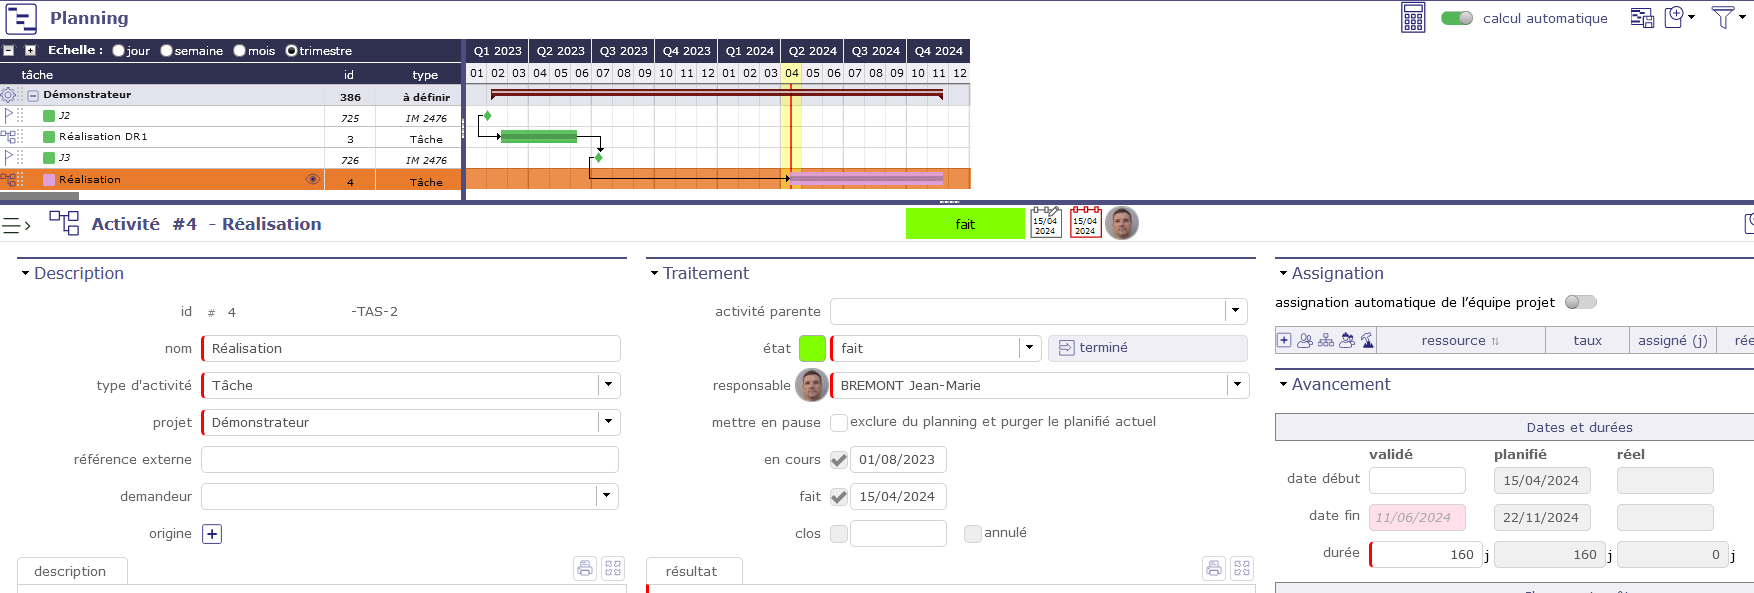Toggle automatic project team assignment switch

click(1581, 302)
